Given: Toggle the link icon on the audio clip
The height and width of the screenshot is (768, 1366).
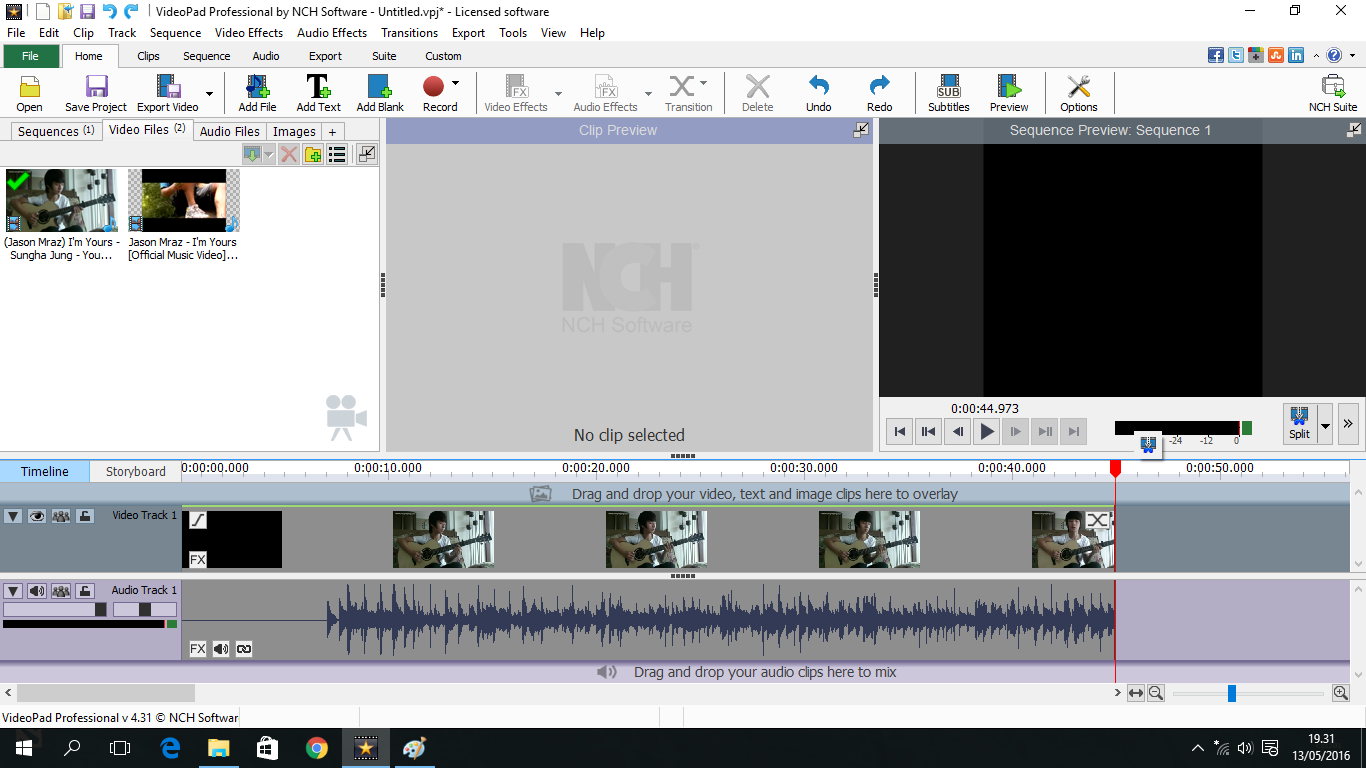Looking at the screenshot, I should pyautogui.click(x=244, y=649).
